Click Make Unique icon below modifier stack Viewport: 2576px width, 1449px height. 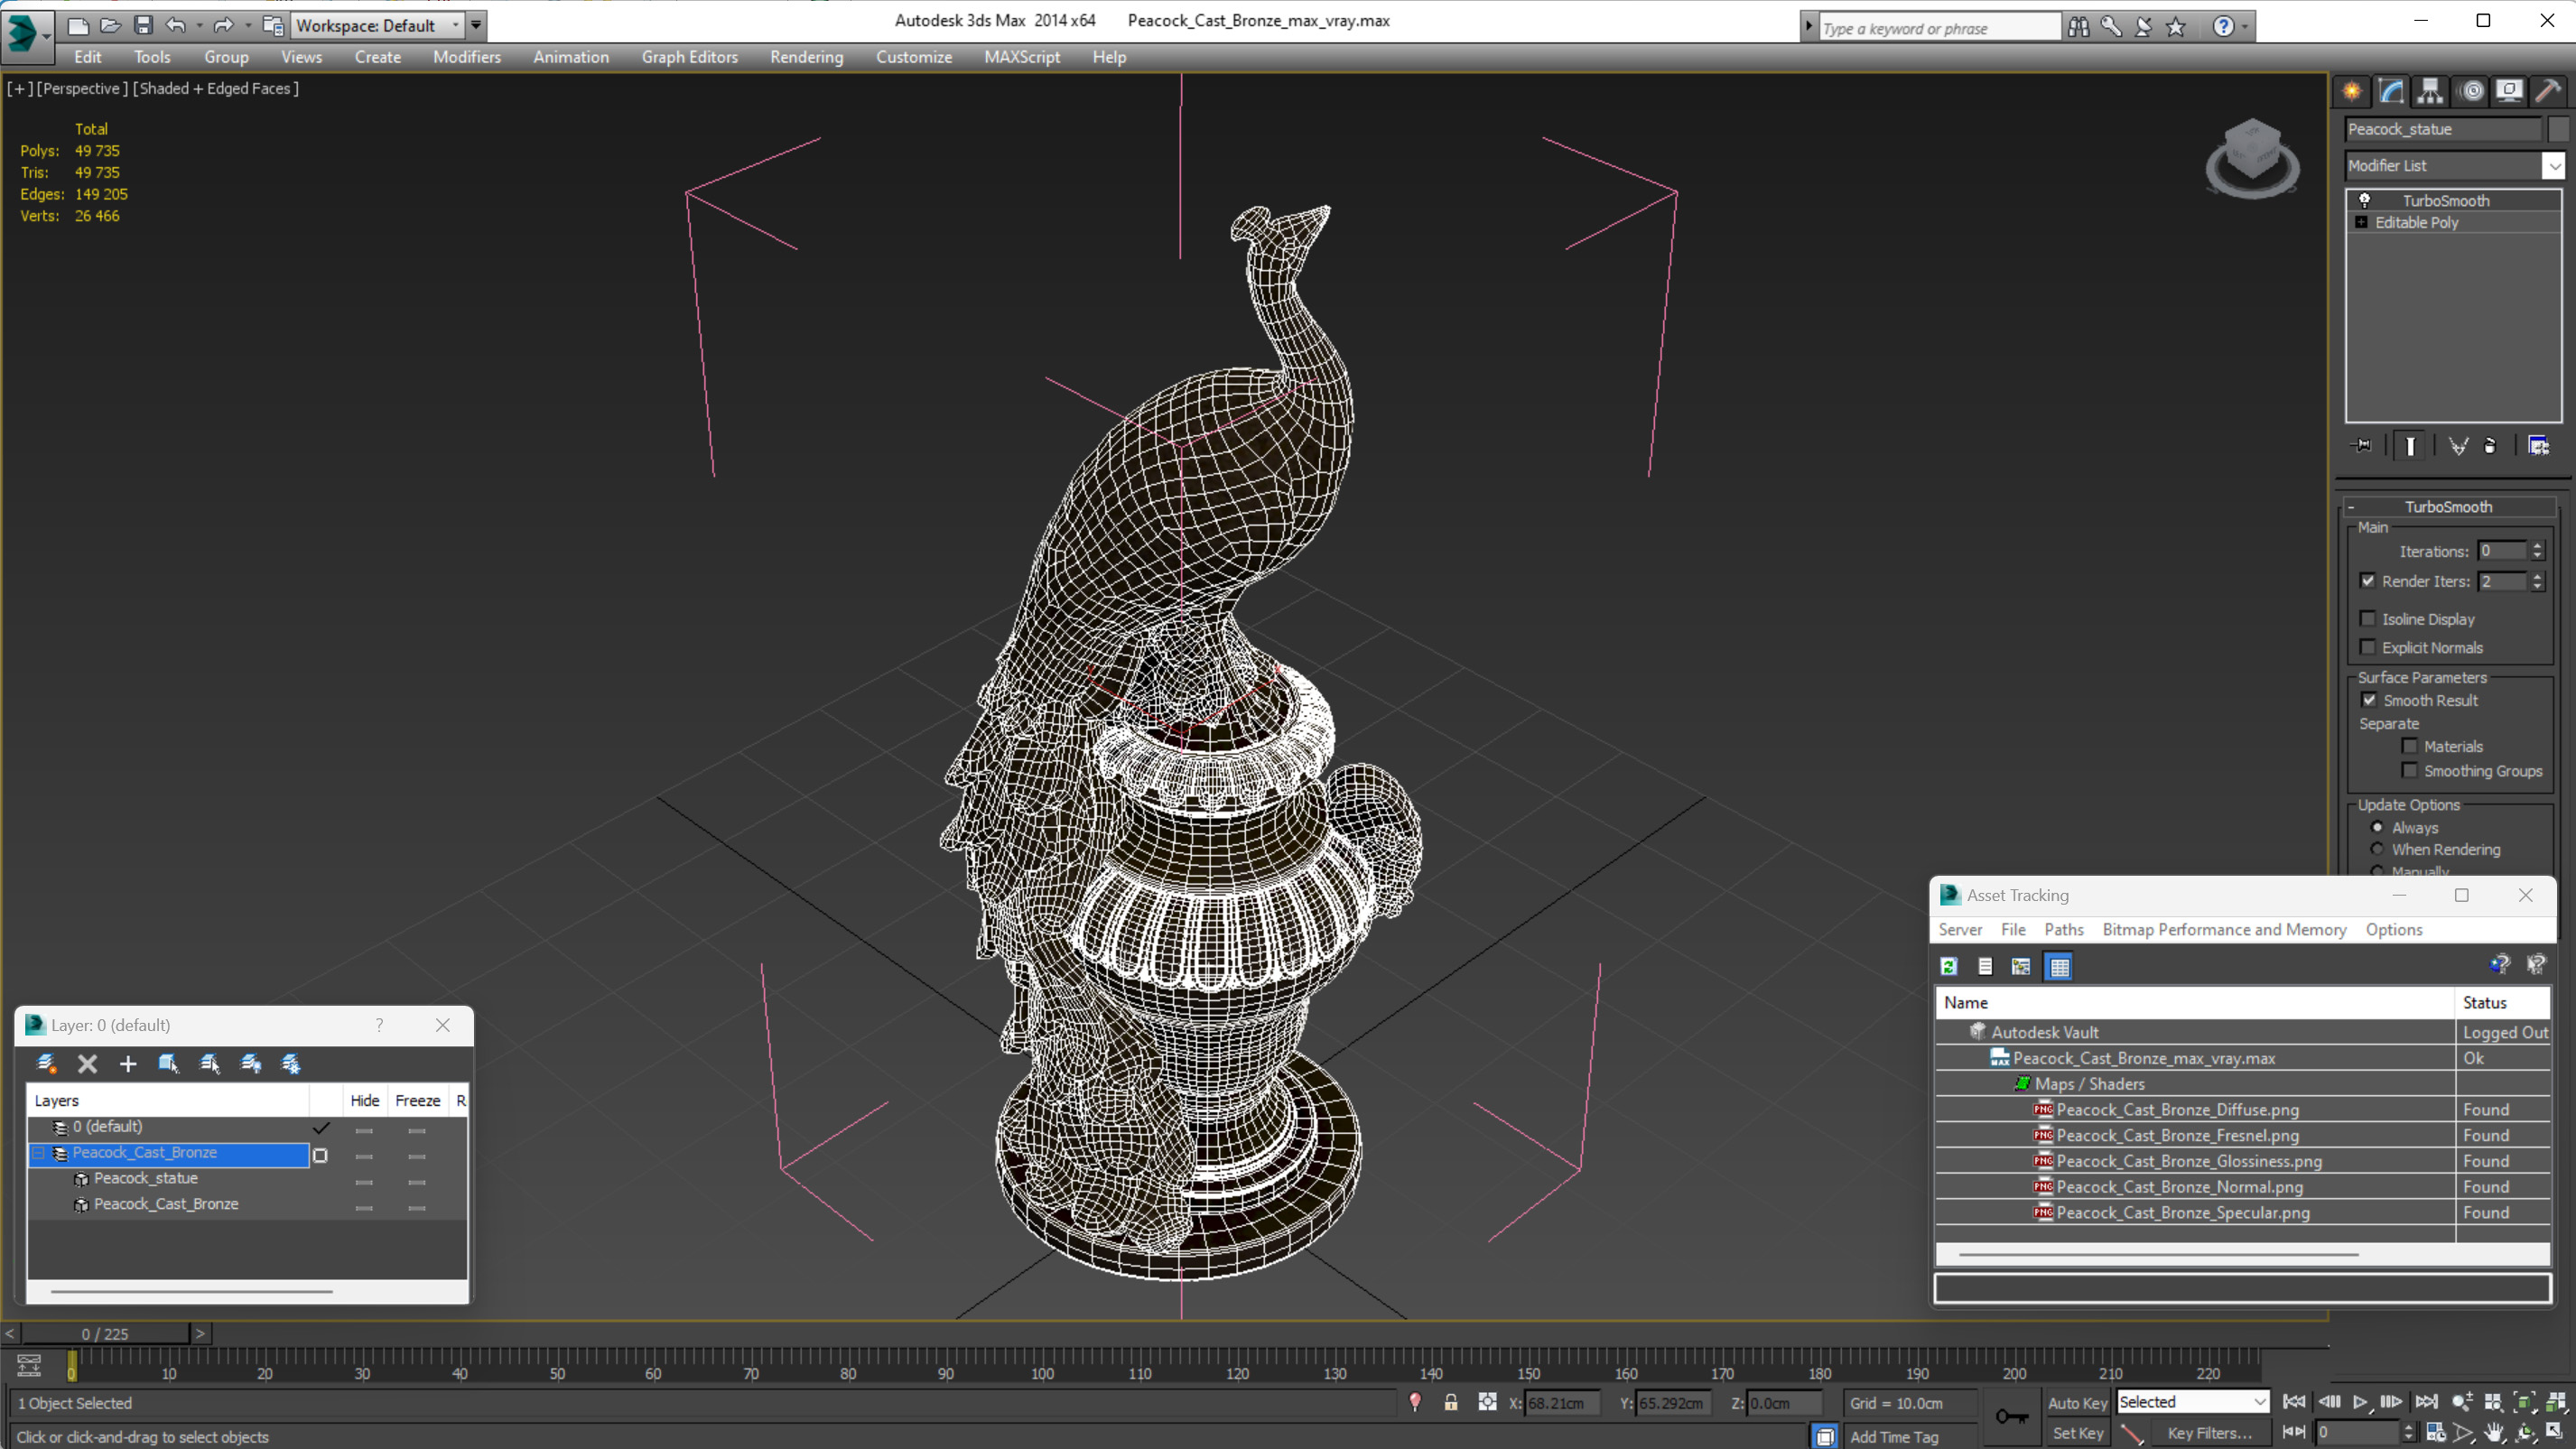[2458, 445]
